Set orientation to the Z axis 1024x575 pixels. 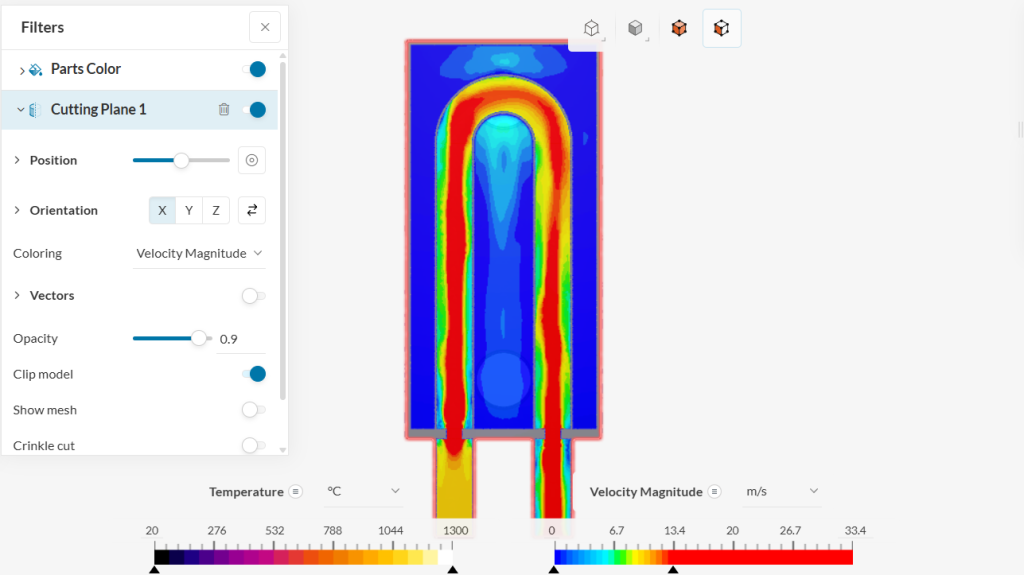point(216,210)
